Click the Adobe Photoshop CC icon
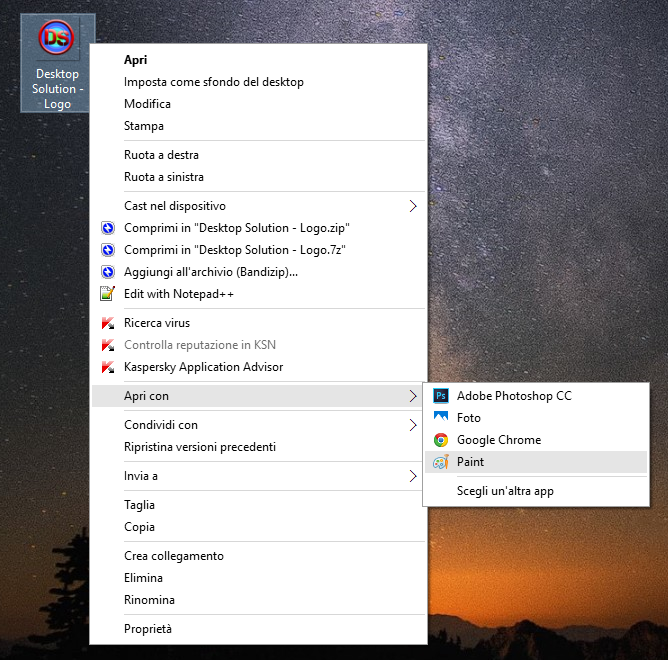Viewport: 668px width, 660px height. pyautogui.click(x=441, y=396)
